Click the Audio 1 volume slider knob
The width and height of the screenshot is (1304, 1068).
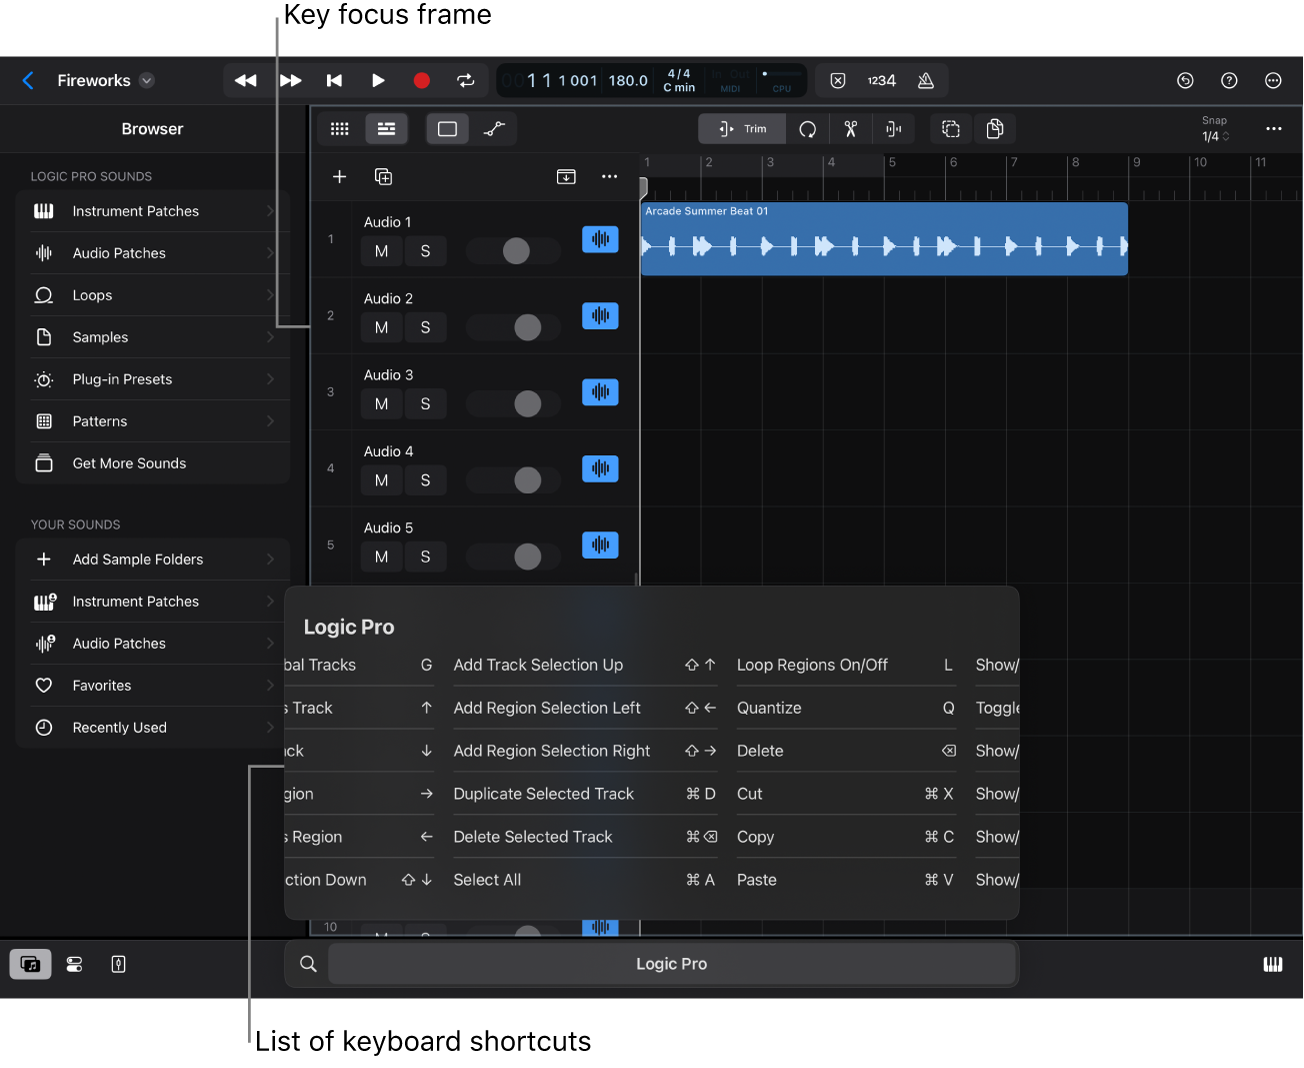click(x=516, y=251)
